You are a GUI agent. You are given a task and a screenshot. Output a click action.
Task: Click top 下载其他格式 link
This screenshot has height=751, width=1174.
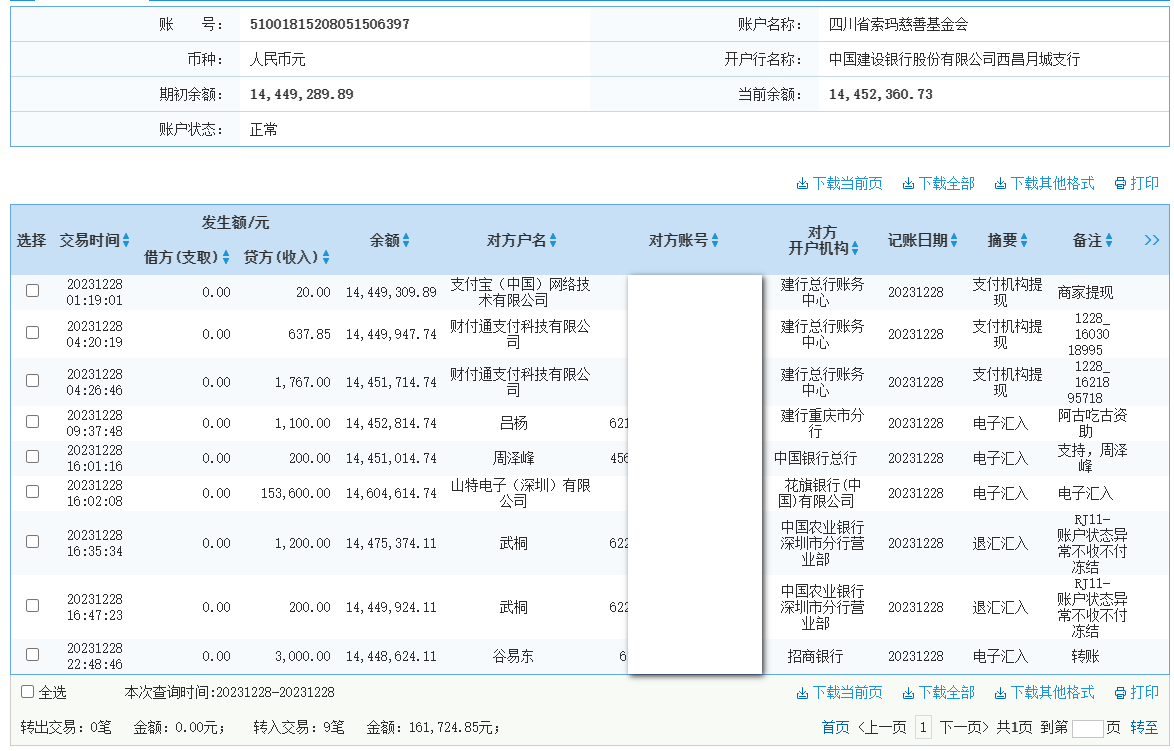pyautogui.click(x=1044, y=183)
